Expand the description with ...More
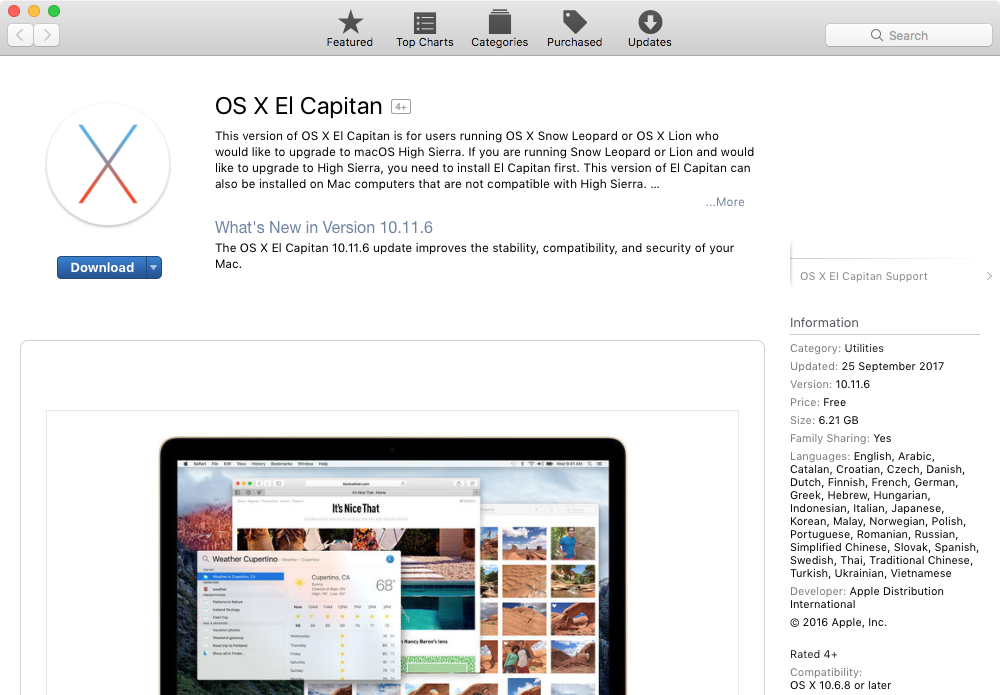1000x695 pixels. coord(724,202)
